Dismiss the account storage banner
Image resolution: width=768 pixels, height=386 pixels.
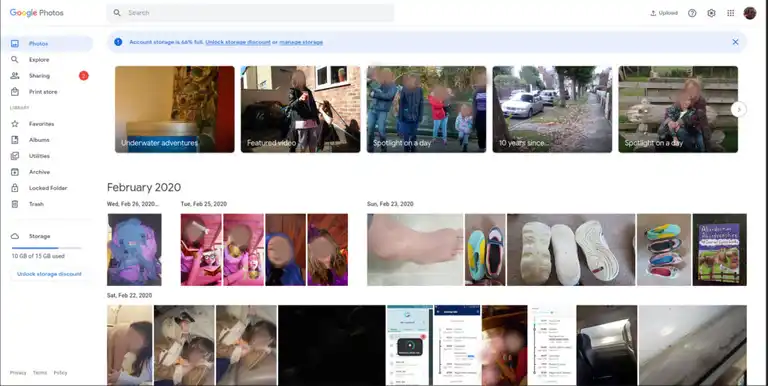735,42
